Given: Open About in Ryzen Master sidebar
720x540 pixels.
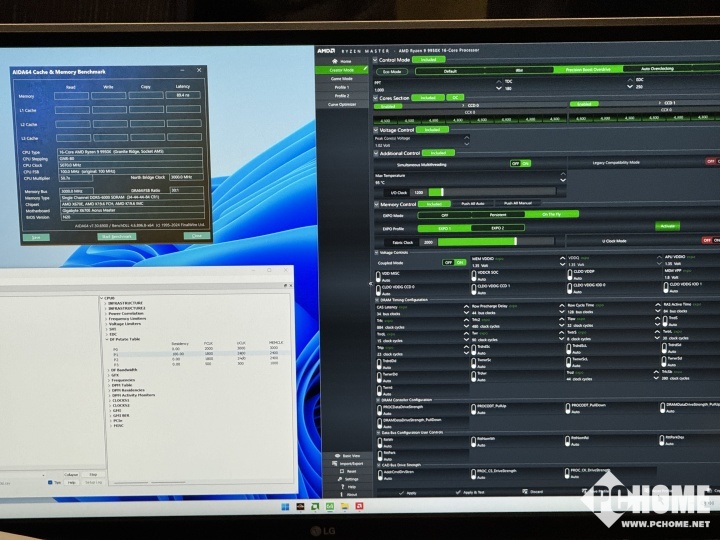Looking at the screenshot, I should click(x=348, y=495).
